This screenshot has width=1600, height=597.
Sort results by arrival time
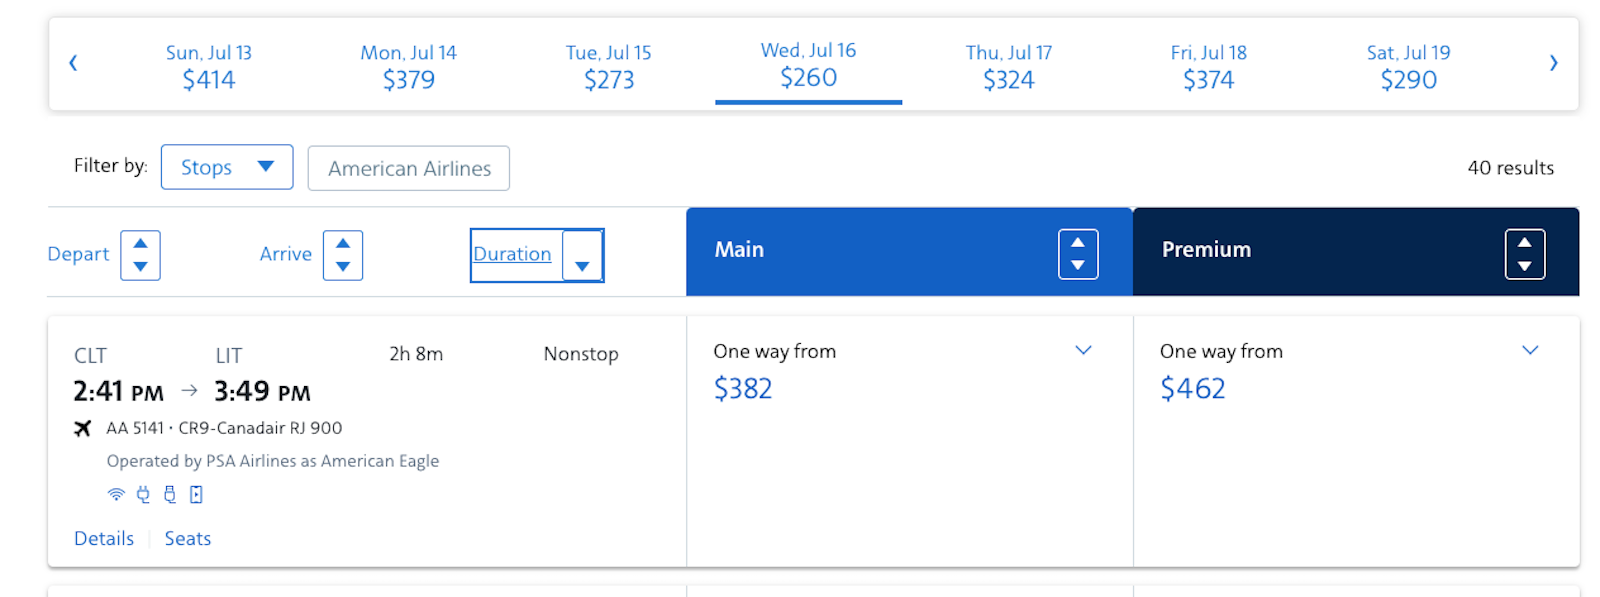[343, 255]
